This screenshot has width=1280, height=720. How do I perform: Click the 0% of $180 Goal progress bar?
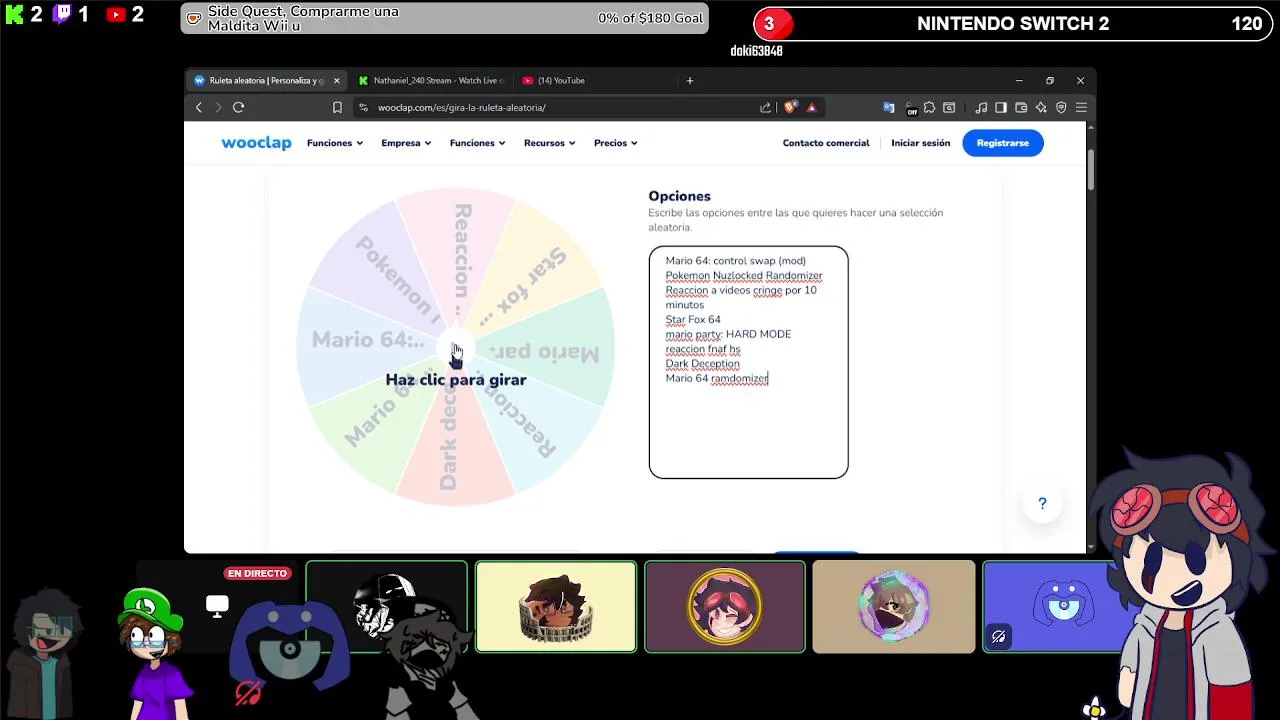[x=444, y=18]
